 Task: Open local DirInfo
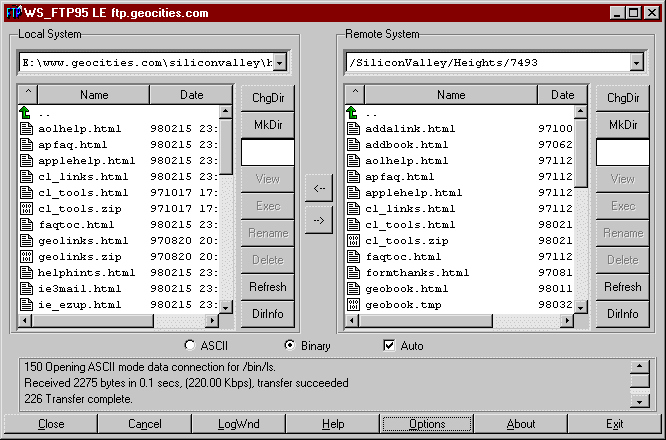click(x=268, y=314)
